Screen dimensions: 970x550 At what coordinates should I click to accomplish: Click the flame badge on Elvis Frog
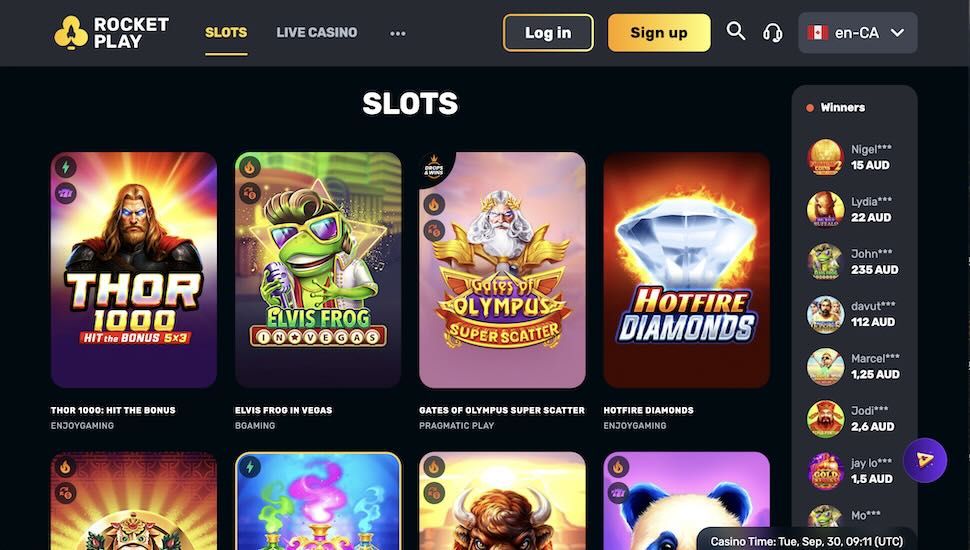(250, 167)
